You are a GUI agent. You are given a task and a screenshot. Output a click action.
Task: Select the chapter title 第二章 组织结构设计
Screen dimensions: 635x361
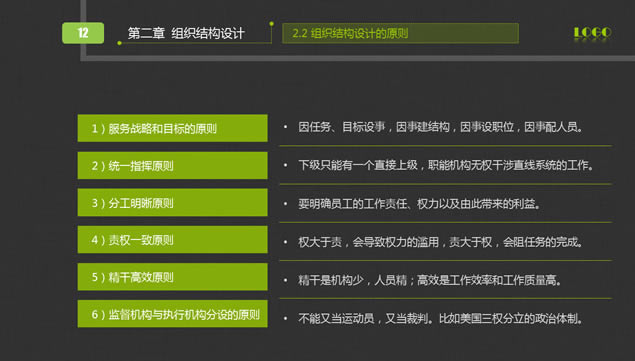tap(186, 33)
